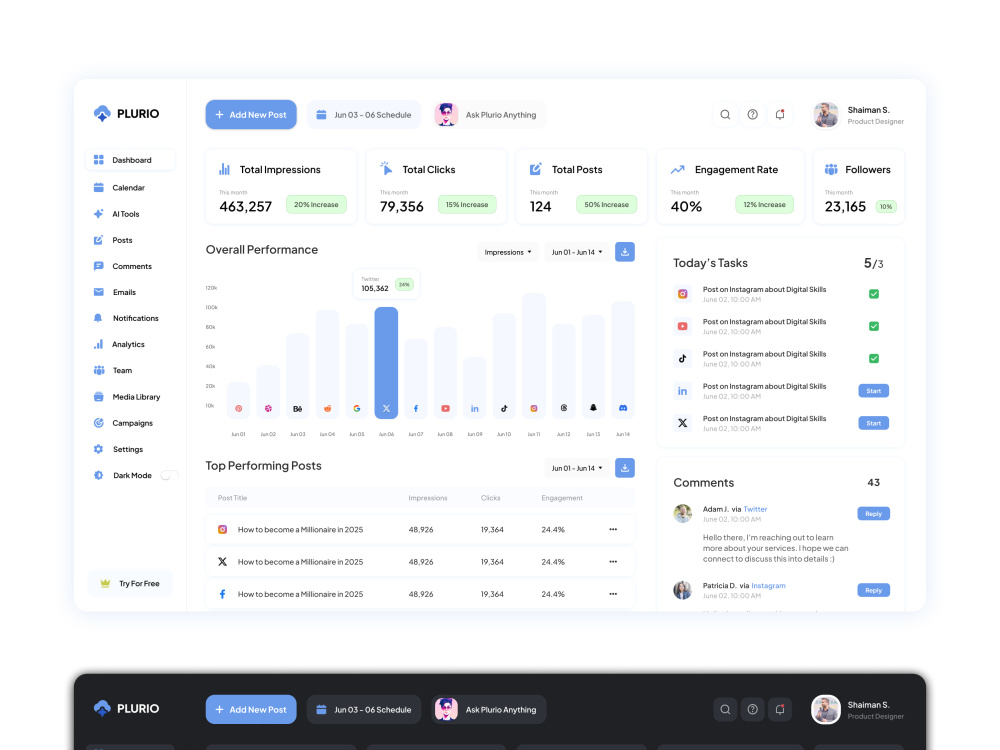Click the Try For Free button

point(130,584)
